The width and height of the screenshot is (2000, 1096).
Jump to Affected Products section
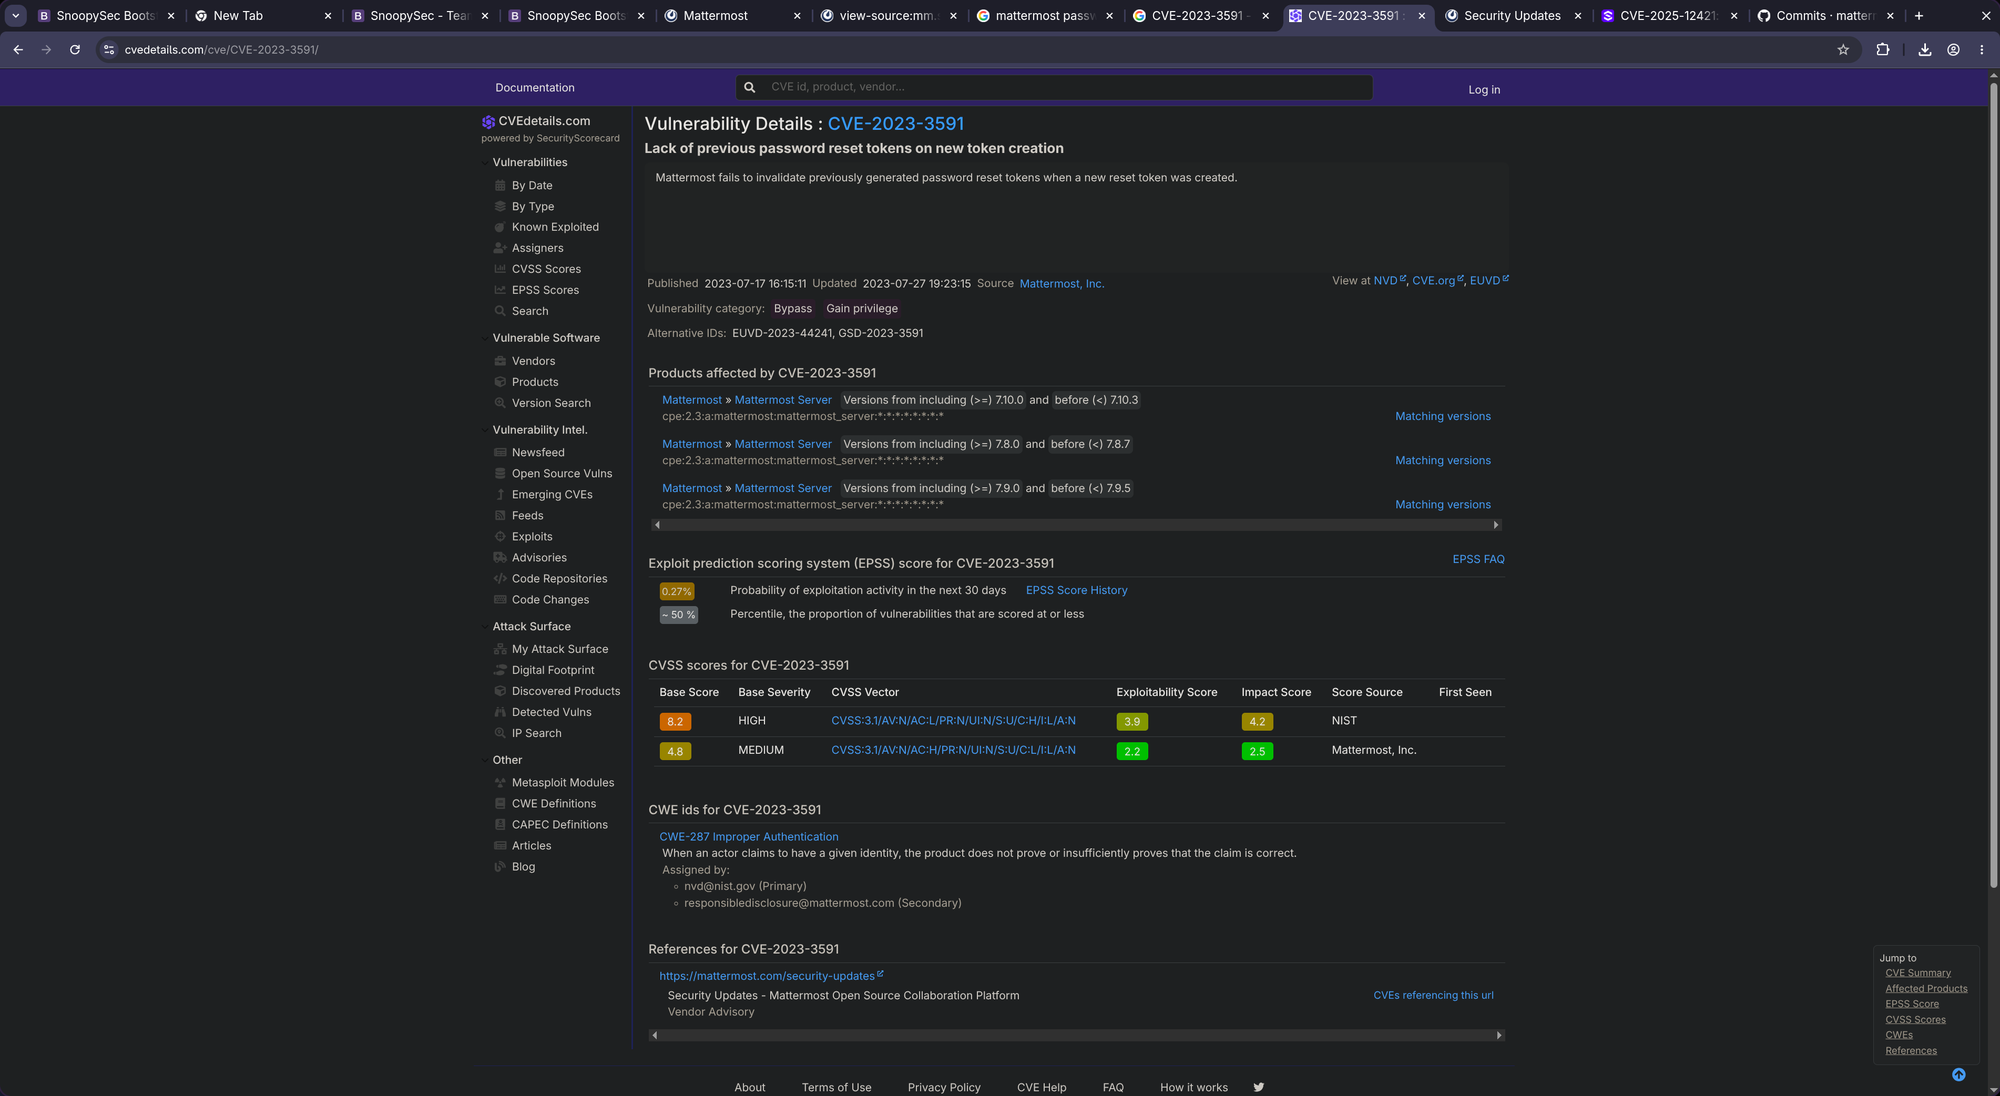click(1926, 989)
